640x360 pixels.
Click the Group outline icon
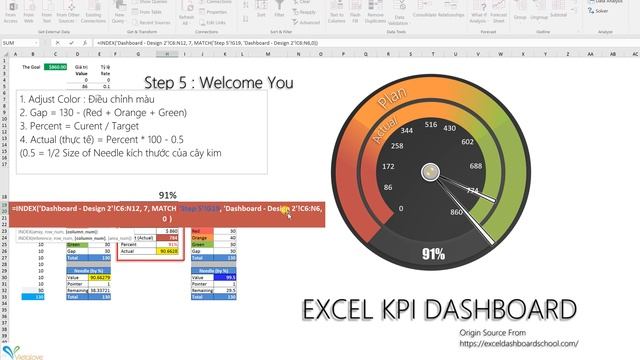pyautogui.click(x=520, y=11)
